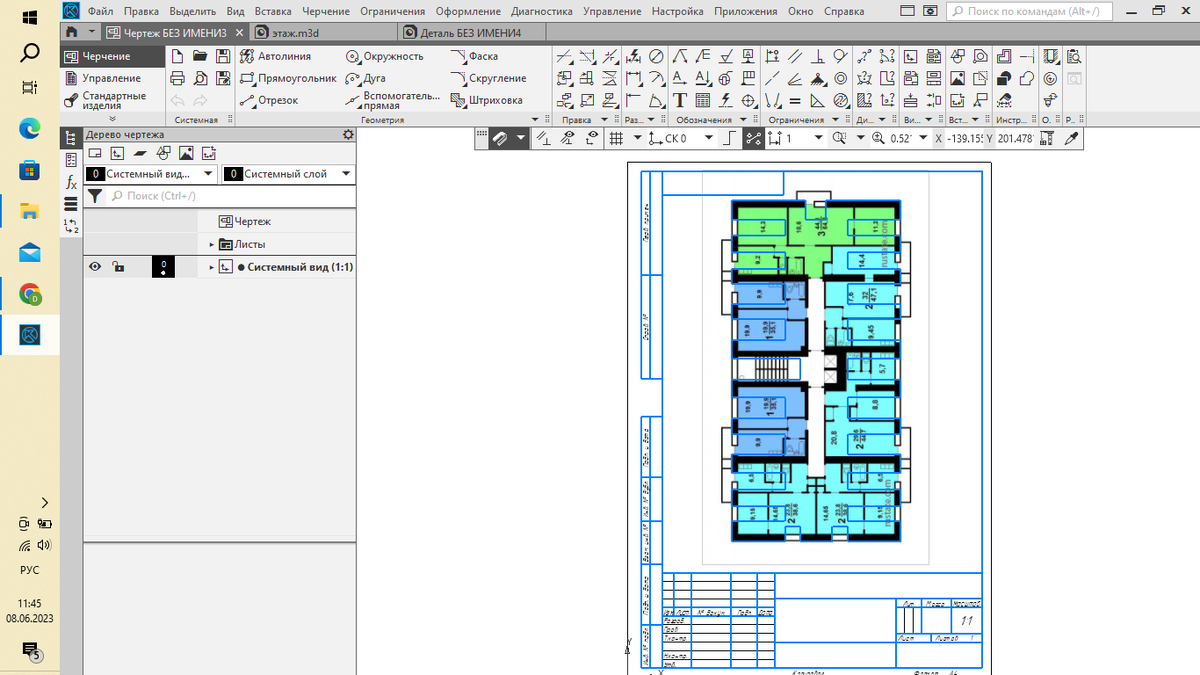Open Microsoft Edge from taskbar
Viewport: 1200px width, 675px height.
click(x=30, y=128)
